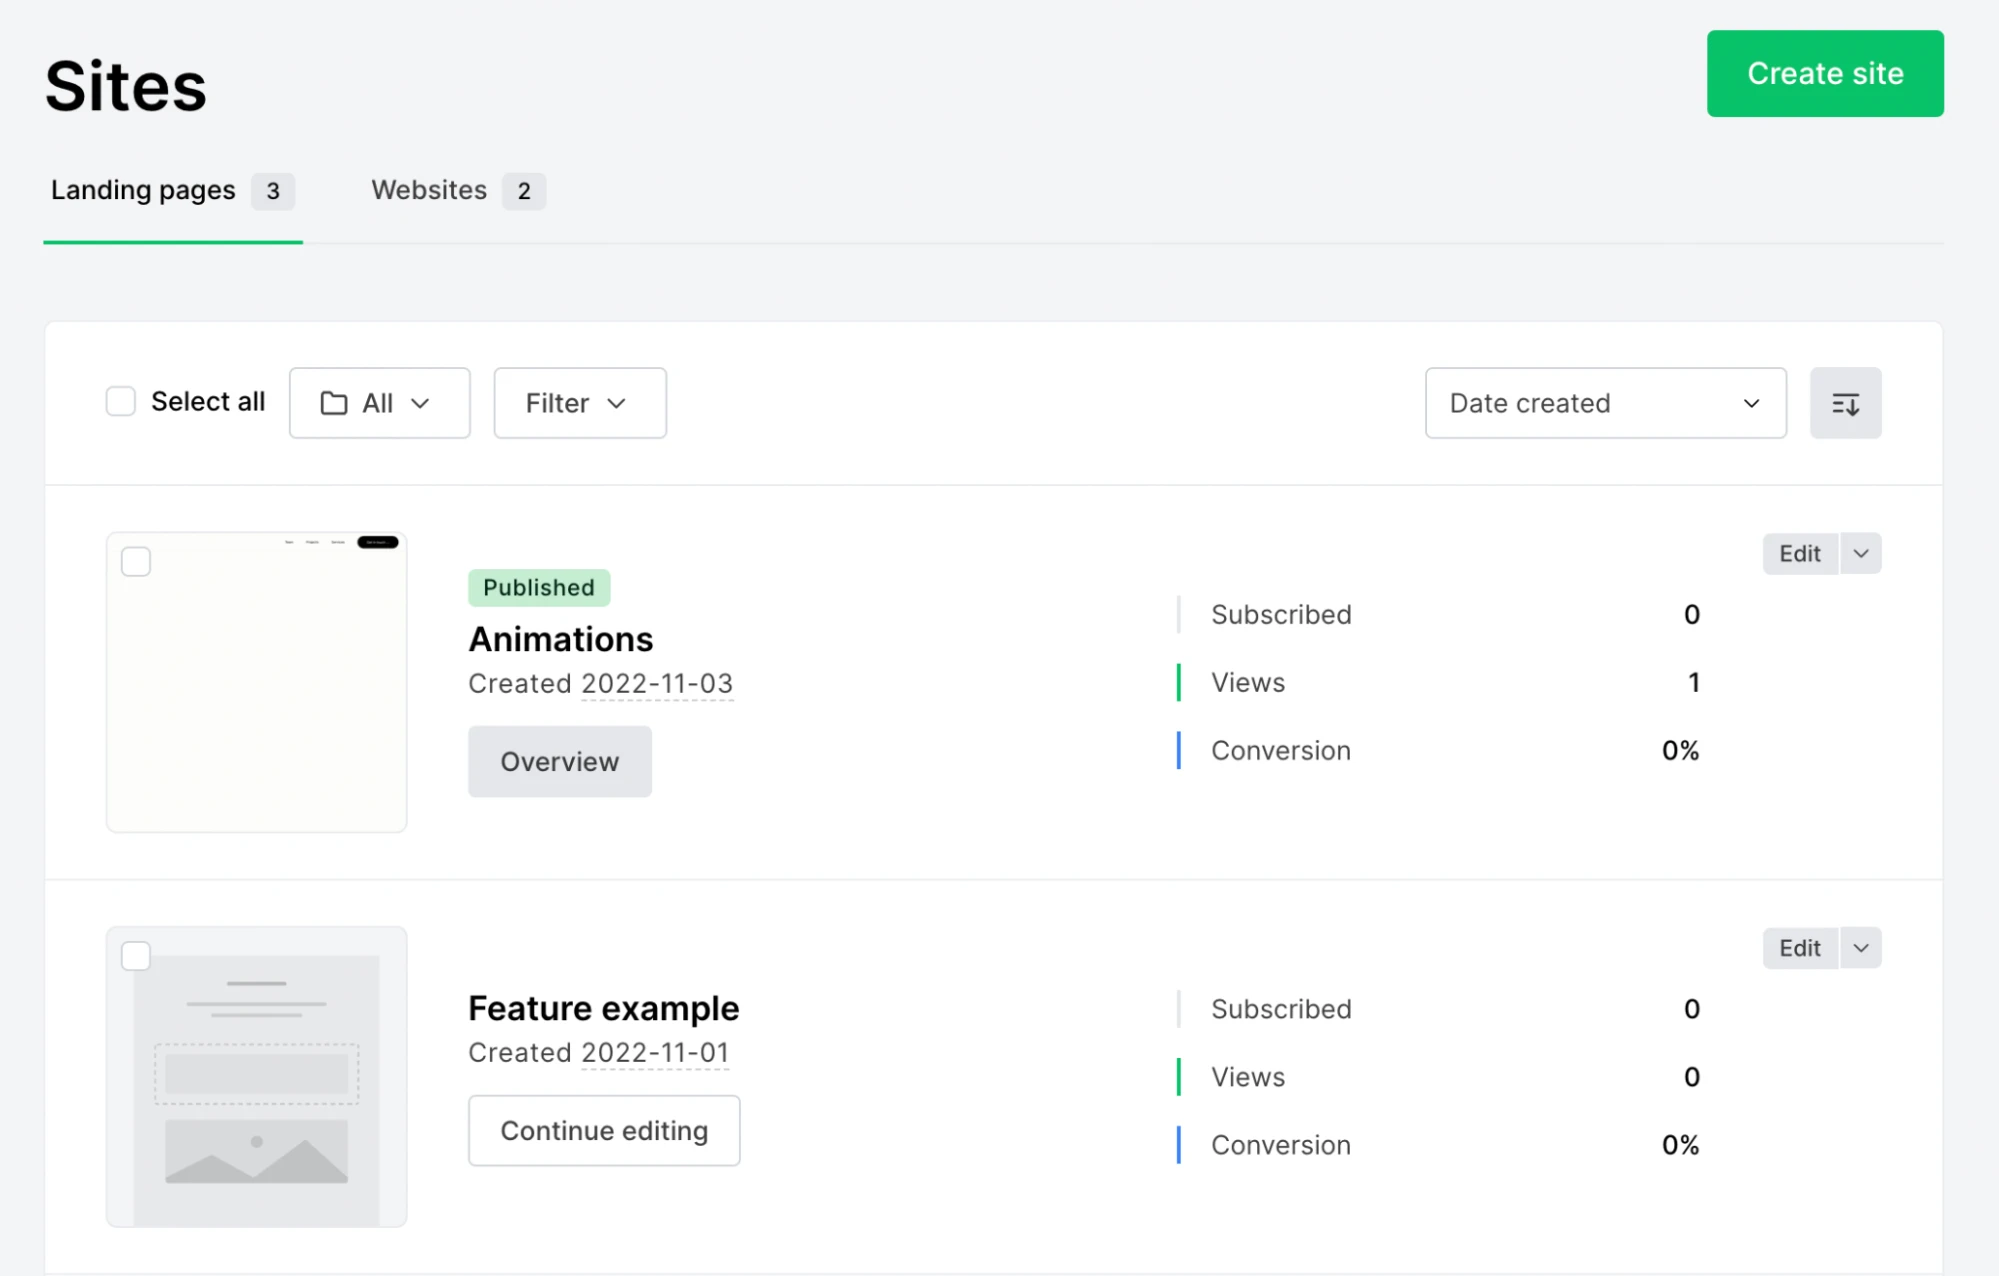Image resolution: width=1999 pixels, height=1276 pixels.
Task: Open the Filter dropdown
Action: [579, 403]
